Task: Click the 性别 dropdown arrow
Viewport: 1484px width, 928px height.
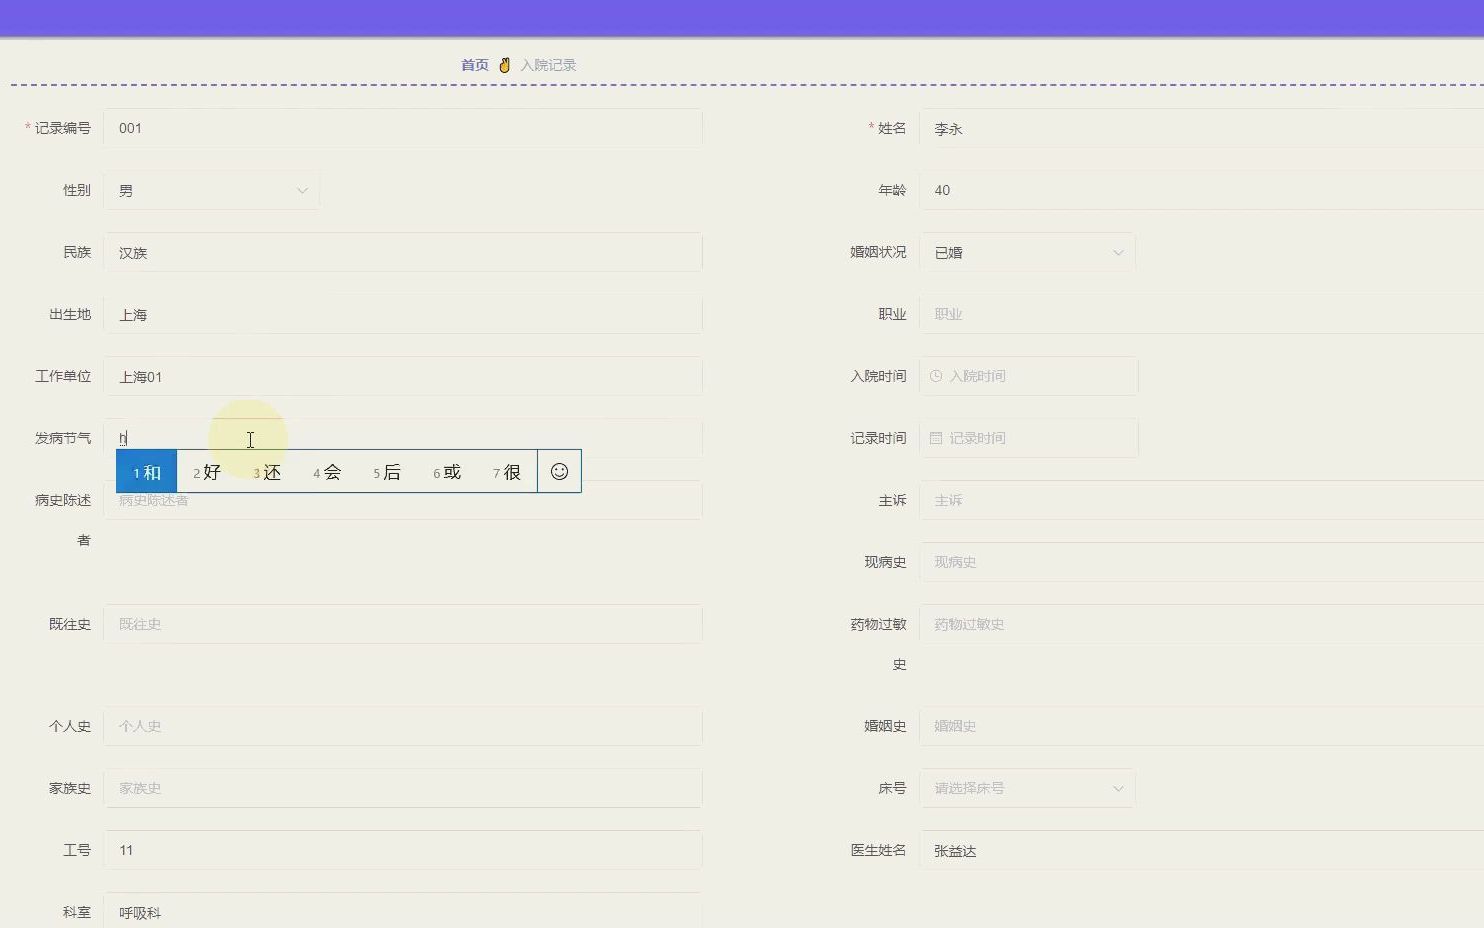Action: (302, 190)
